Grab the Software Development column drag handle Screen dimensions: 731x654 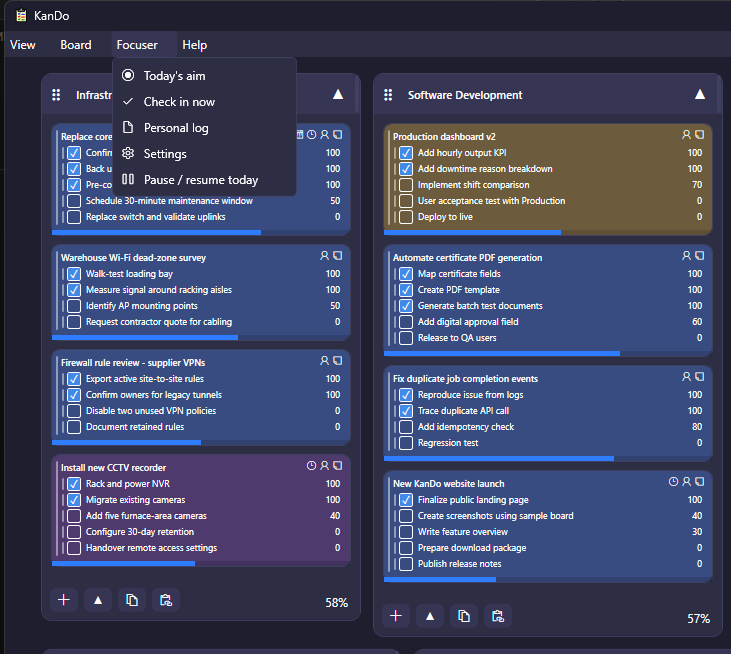pyautogui.click(x=388, y=95)
